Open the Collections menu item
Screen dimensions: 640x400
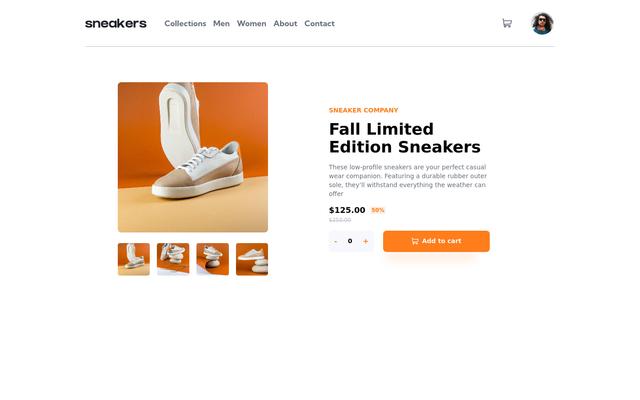pyautogui.click(x=185, y=24)
